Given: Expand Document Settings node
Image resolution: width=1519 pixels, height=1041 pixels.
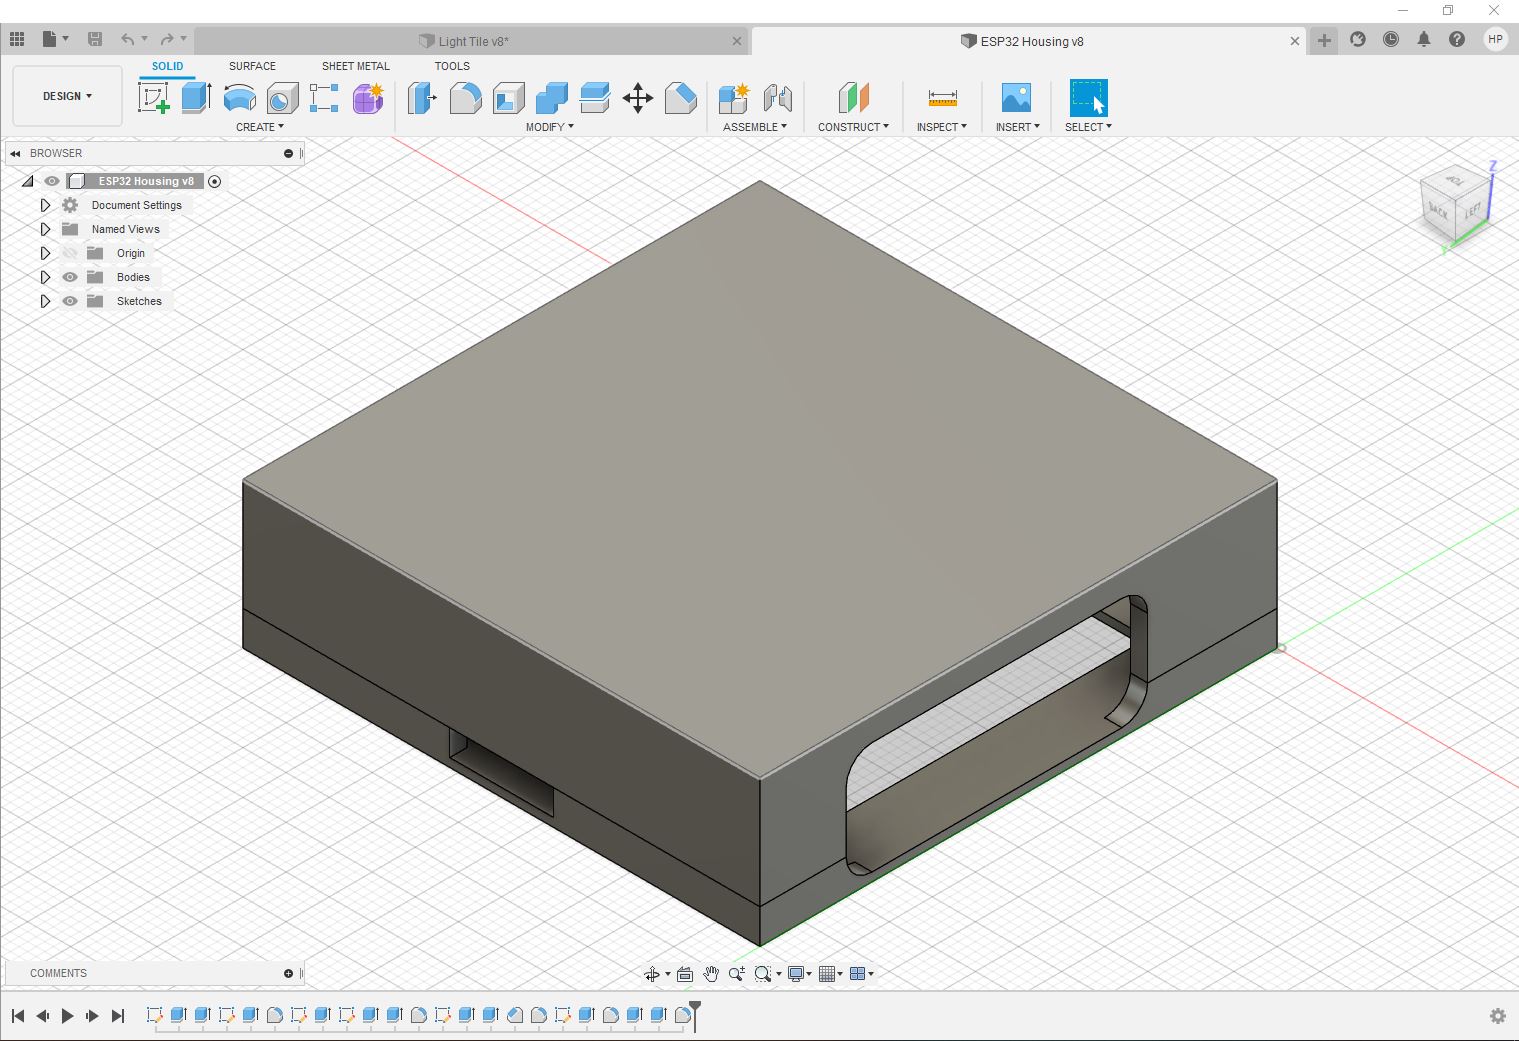Looking at the screenshot, I should click(x=45, y=205).
